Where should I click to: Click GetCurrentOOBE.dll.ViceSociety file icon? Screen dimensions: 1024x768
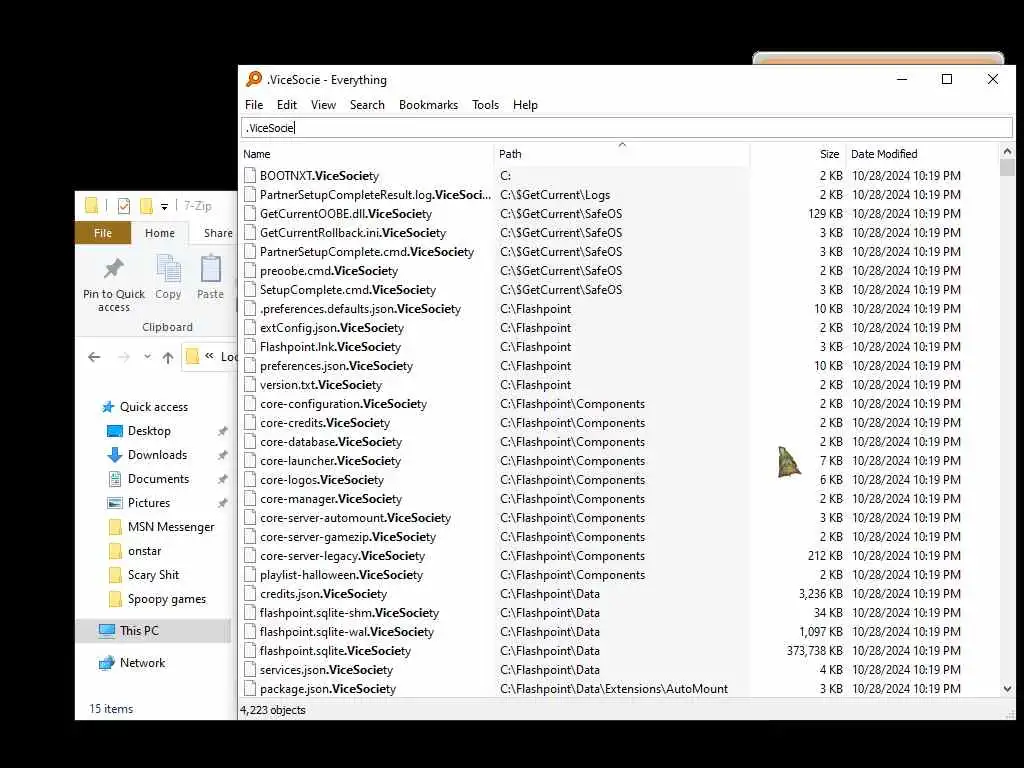pos(250,214)
